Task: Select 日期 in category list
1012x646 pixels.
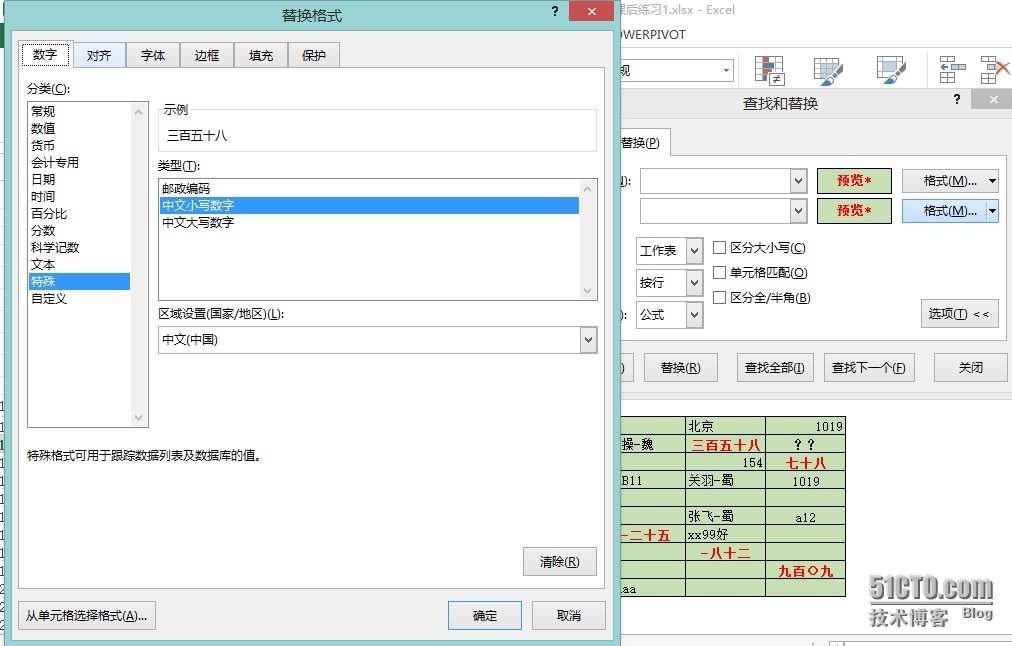Action: (x=79, y=179)
